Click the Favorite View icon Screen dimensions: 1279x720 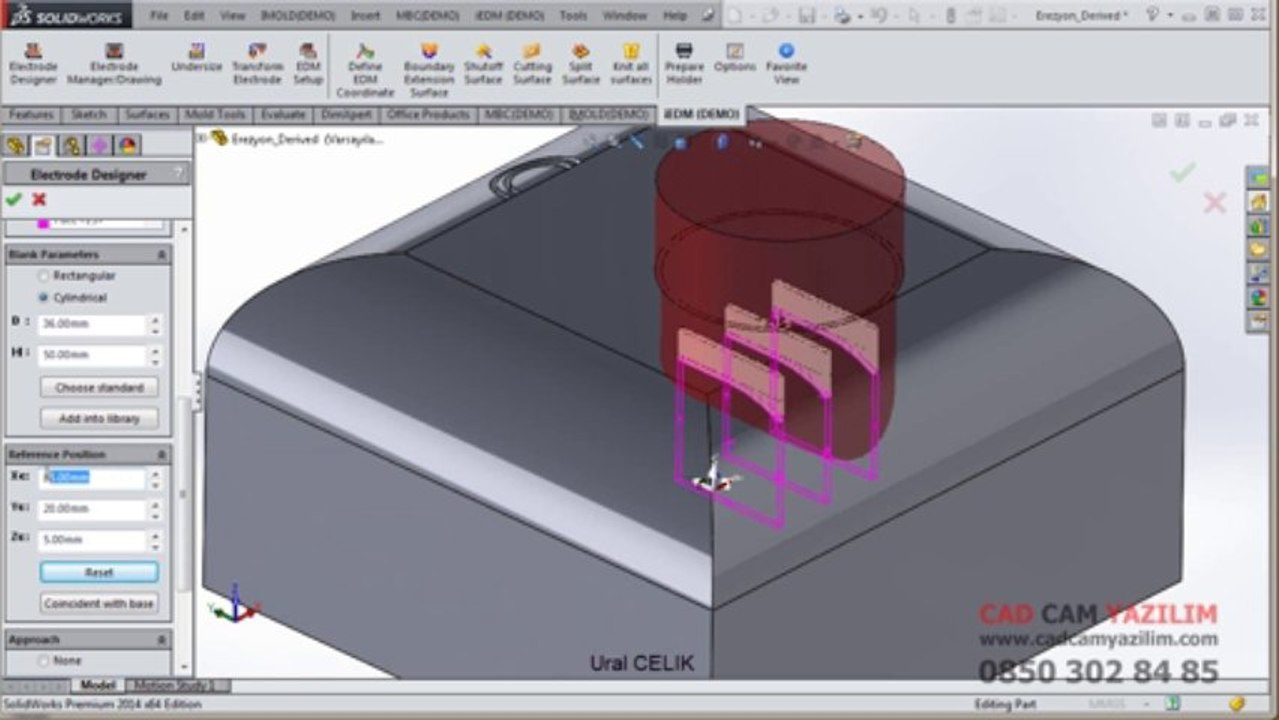click(x=787, y=64)
